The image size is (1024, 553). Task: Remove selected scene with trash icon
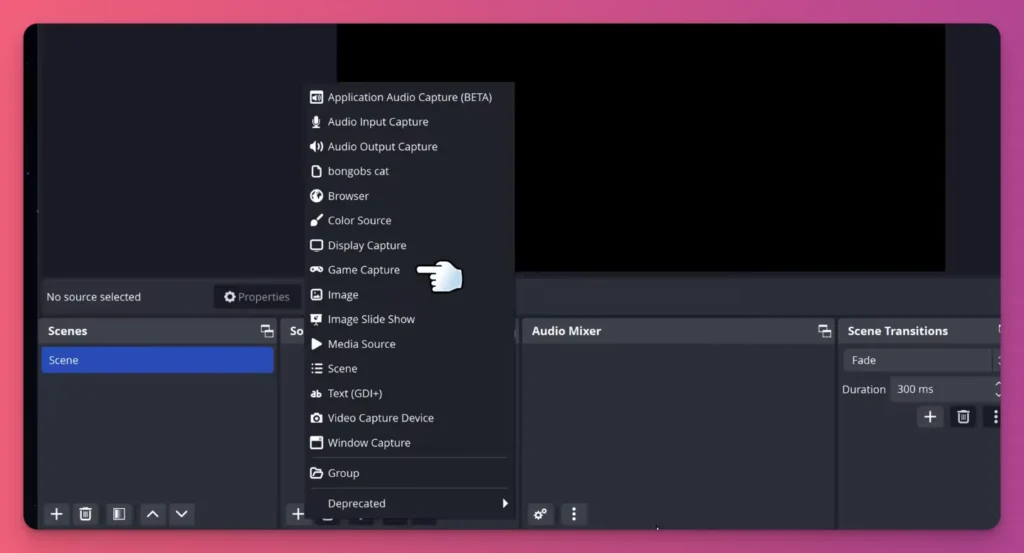86,514
